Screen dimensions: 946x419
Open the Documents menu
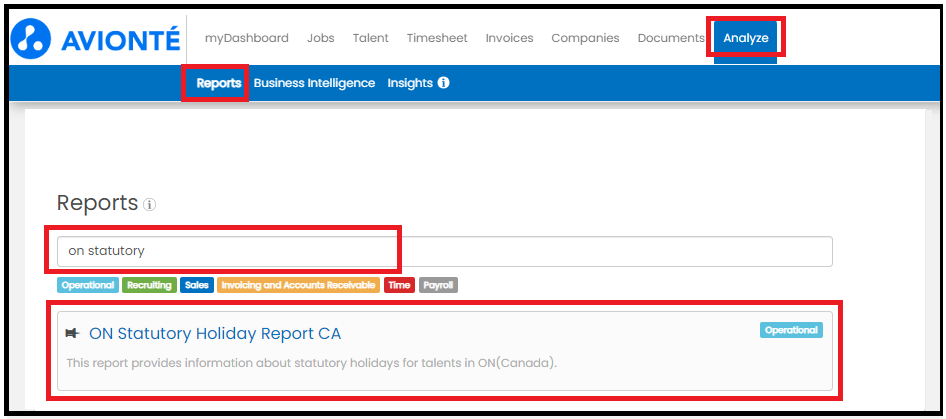pos(671,38)
